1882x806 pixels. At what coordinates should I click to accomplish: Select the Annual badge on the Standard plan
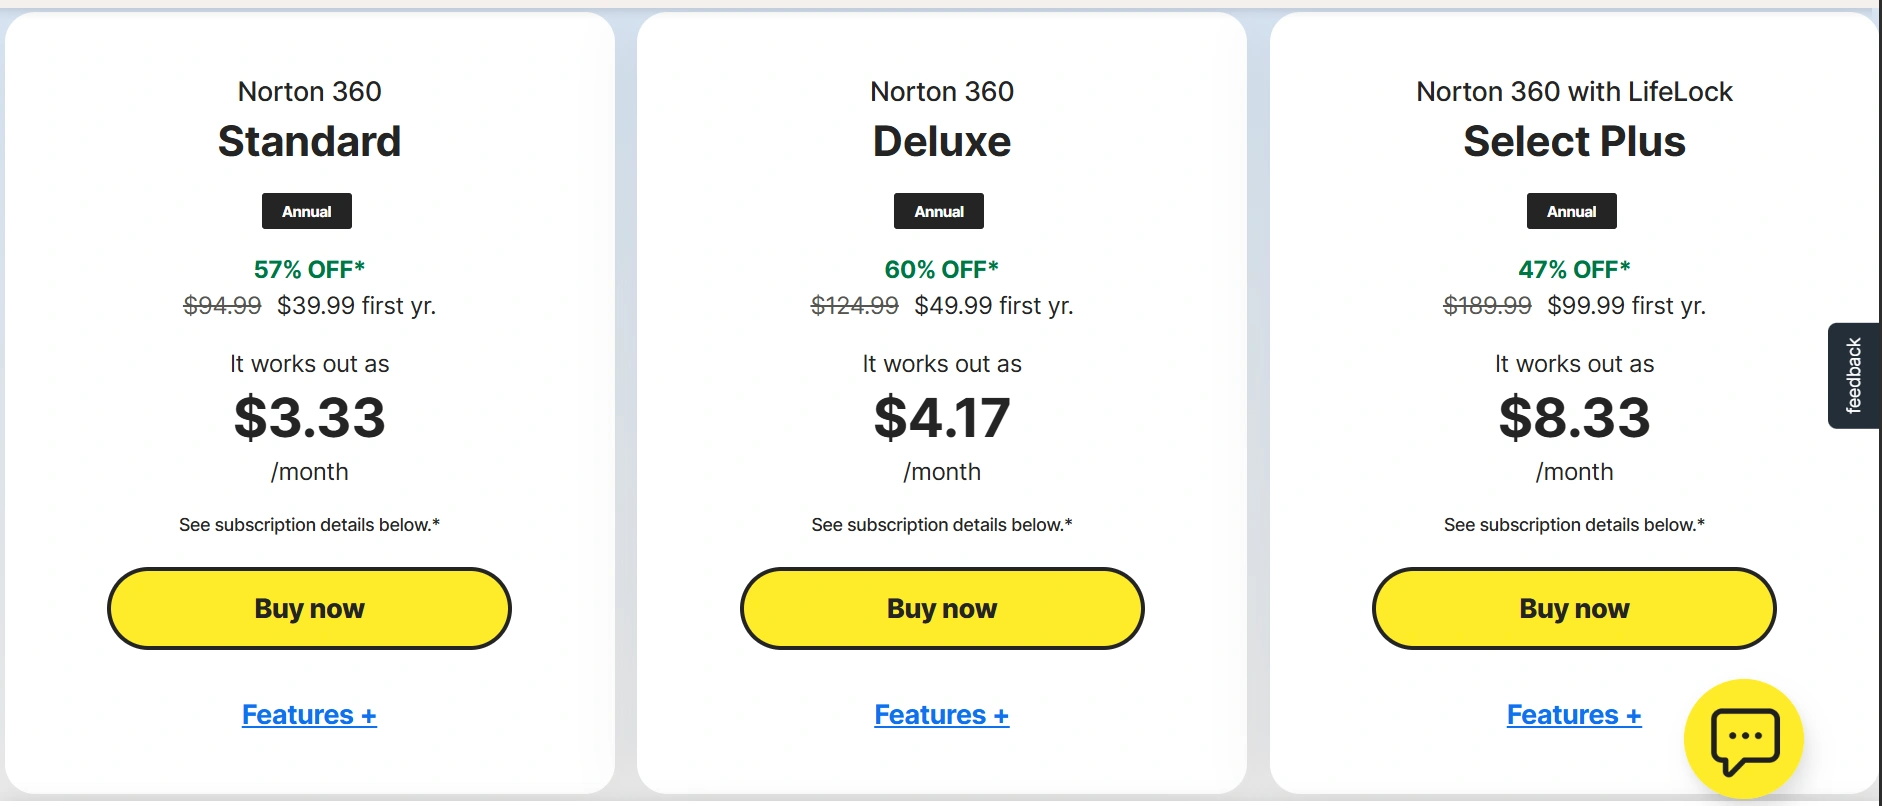point(306,211)
